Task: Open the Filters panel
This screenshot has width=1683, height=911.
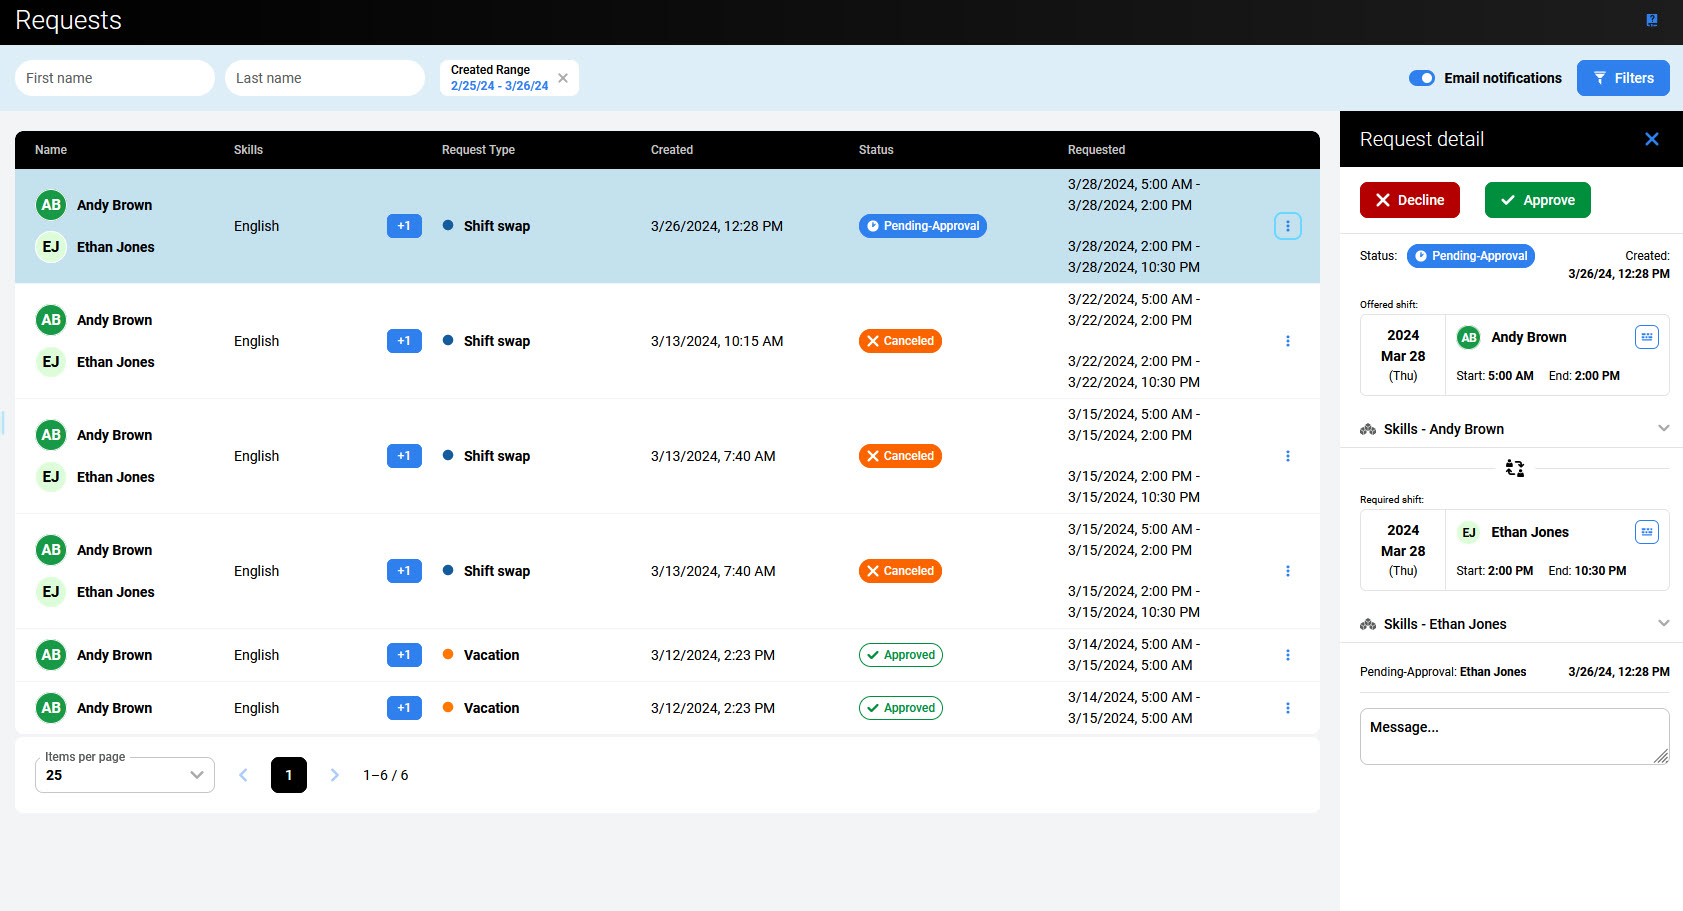Action: 1623,78
